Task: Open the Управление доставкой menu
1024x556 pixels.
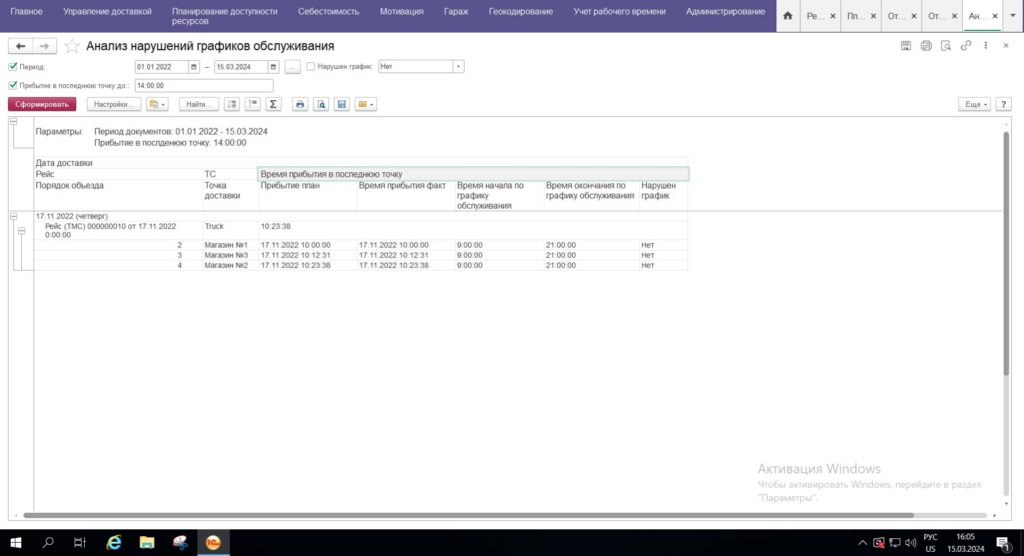Action: coord(107,12)
